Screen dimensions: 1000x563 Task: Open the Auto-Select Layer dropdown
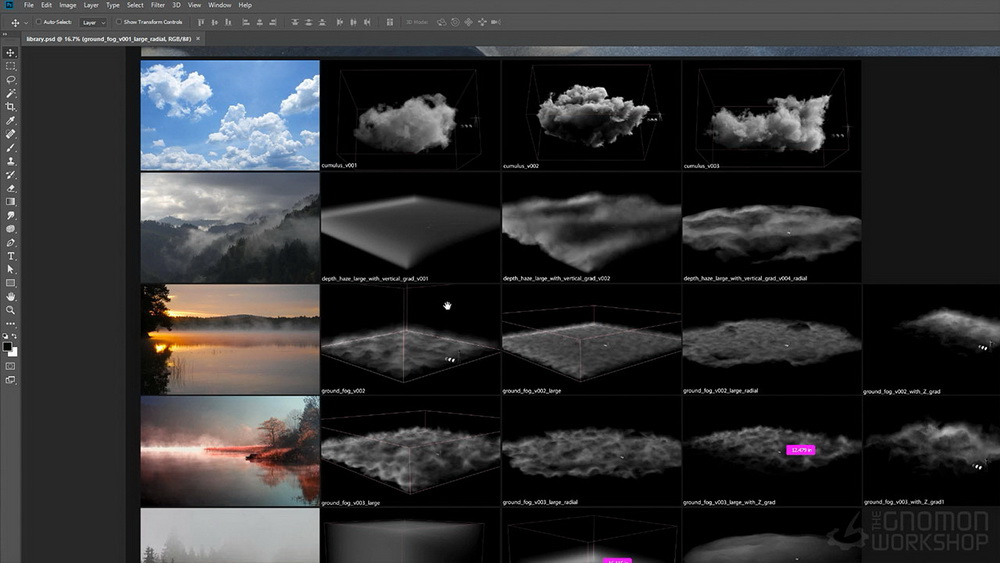coord(93,22)
